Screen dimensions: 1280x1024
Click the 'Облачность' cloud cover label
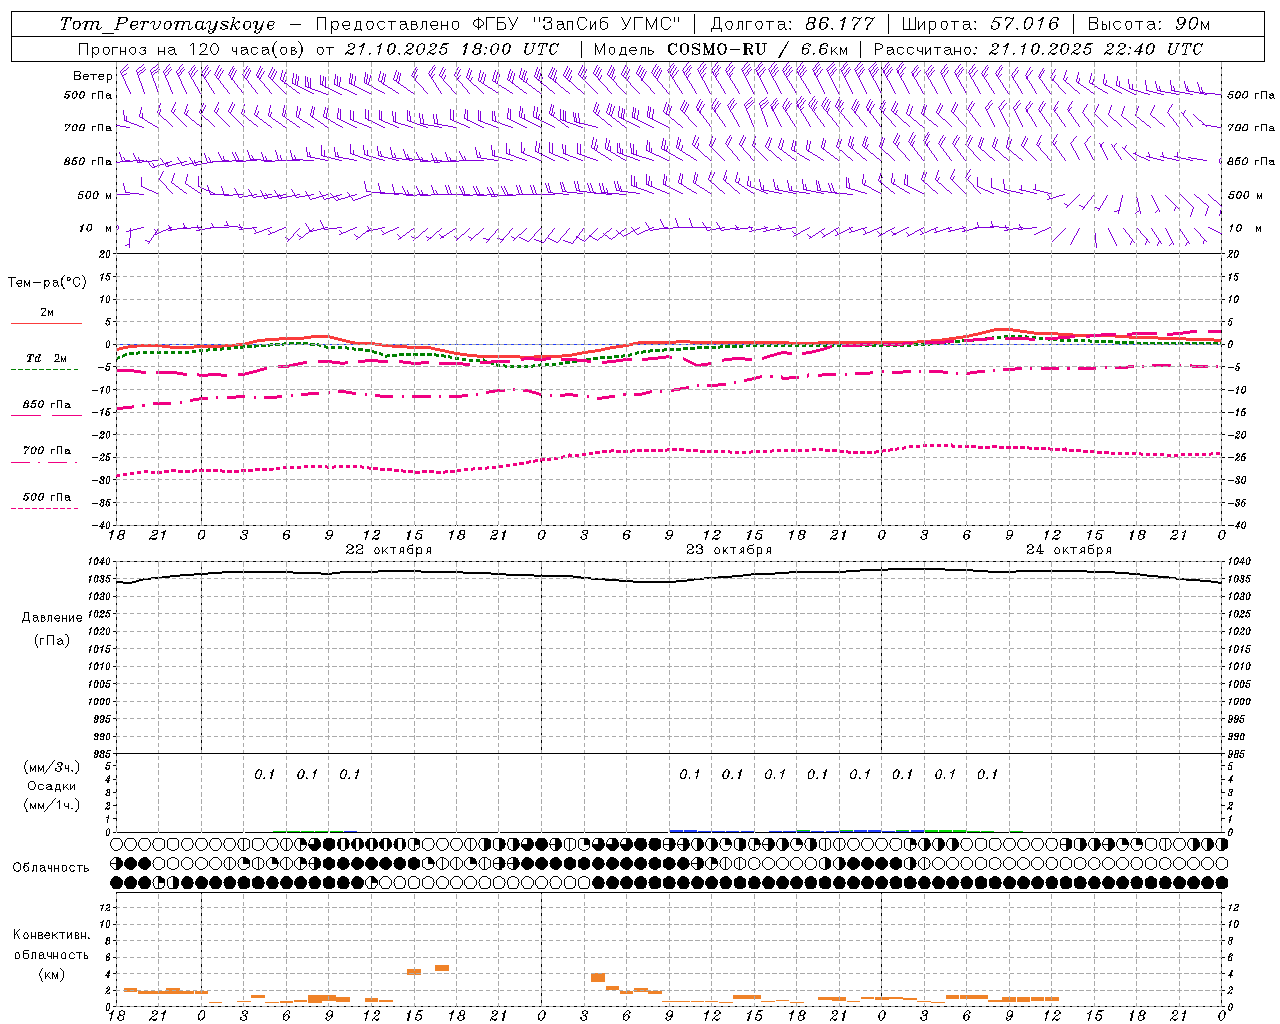pyautogui.click(x=51, y=868)
